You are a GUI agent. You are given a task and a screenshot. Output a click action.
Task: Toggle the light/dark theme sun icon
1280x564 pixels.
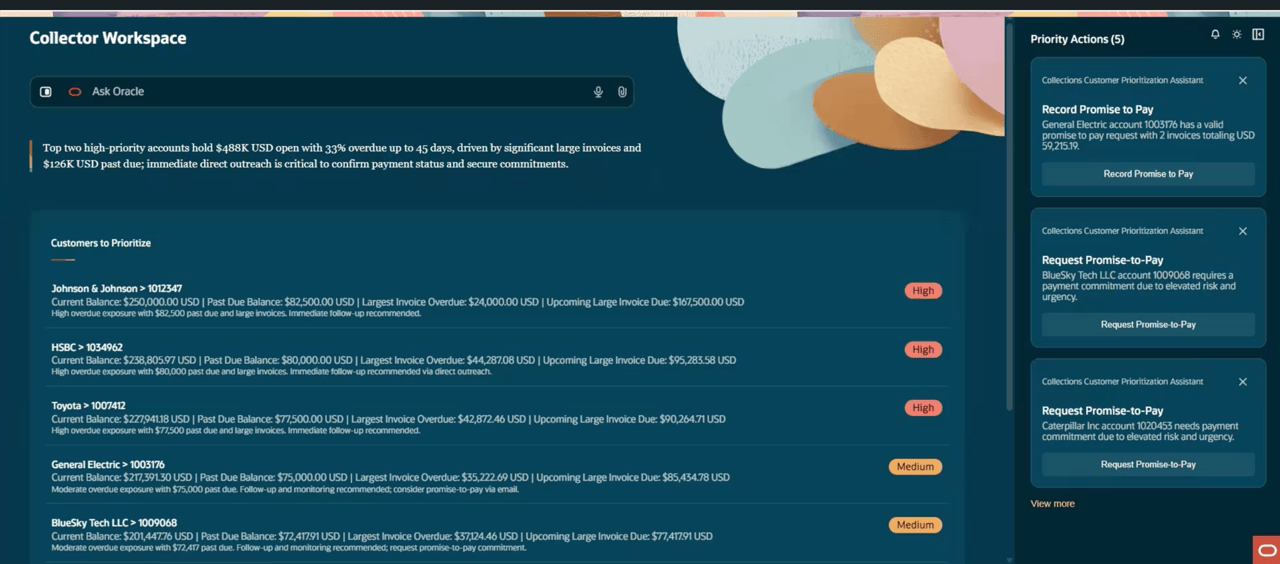pyautogui.click(x=1237, y=34)
